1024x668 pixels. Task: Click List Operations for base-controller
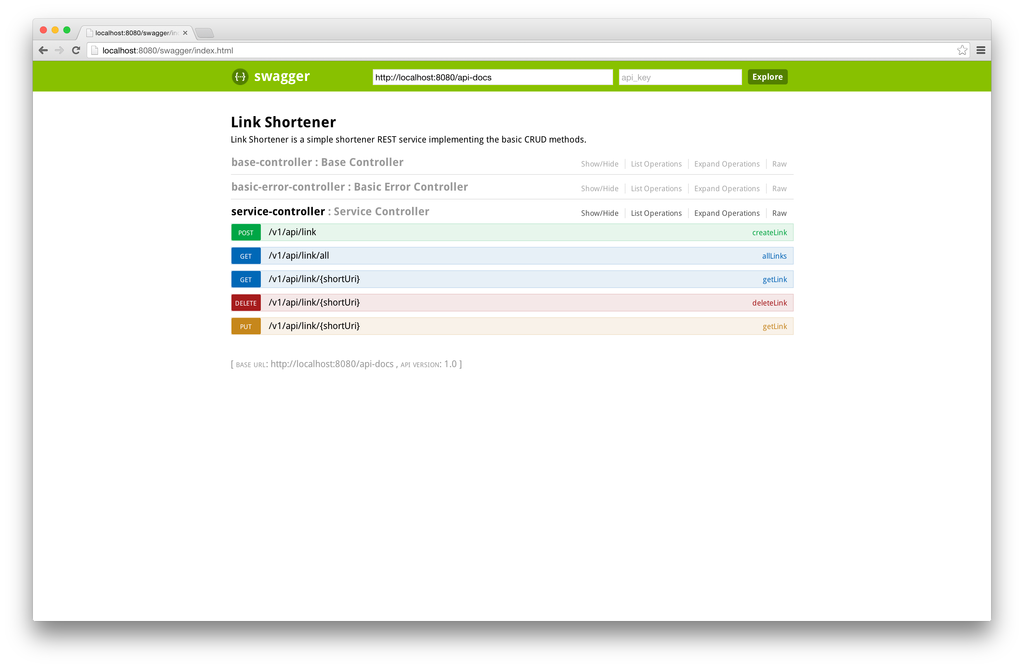(656, 164)
